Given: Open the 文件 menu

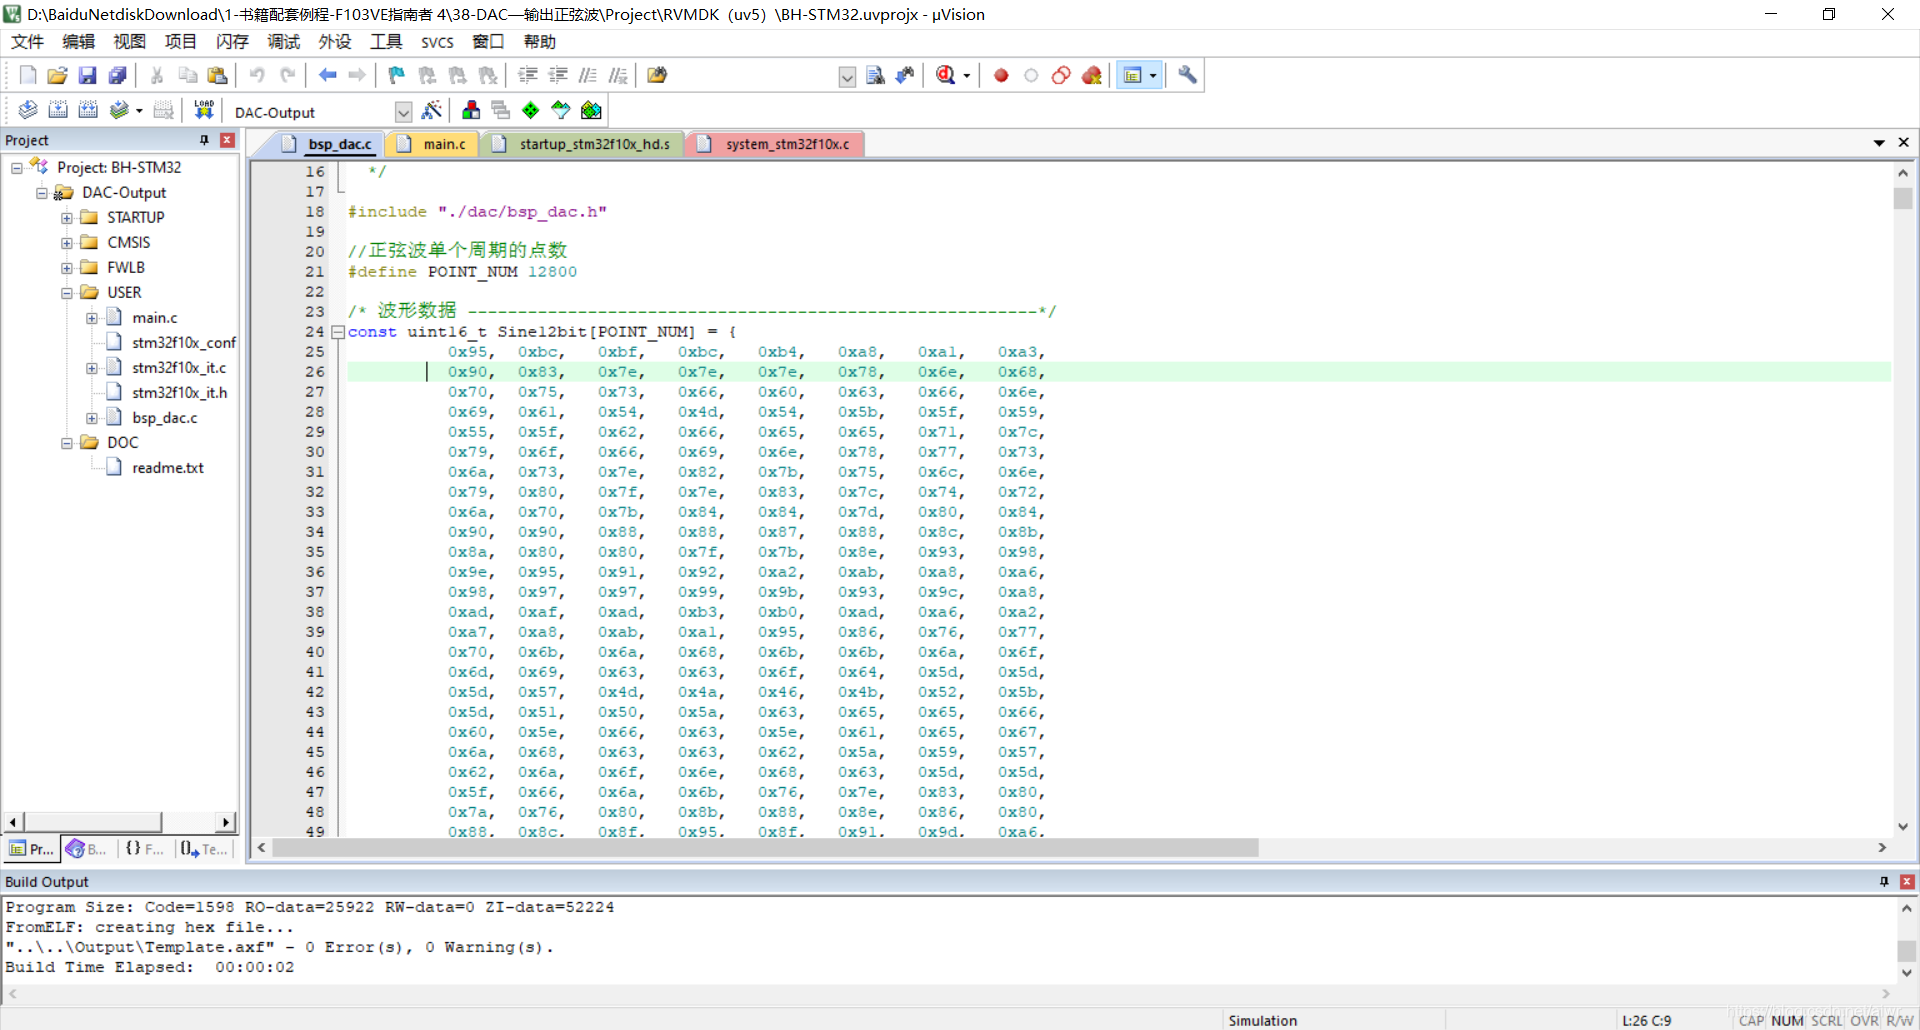Looking at the screenshot, I should point(27,42).
